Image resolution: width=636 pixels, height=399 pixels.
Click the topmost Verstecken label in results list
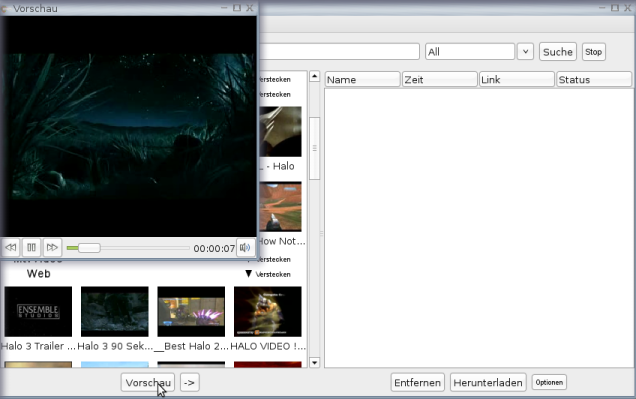(x=275, y=79)
